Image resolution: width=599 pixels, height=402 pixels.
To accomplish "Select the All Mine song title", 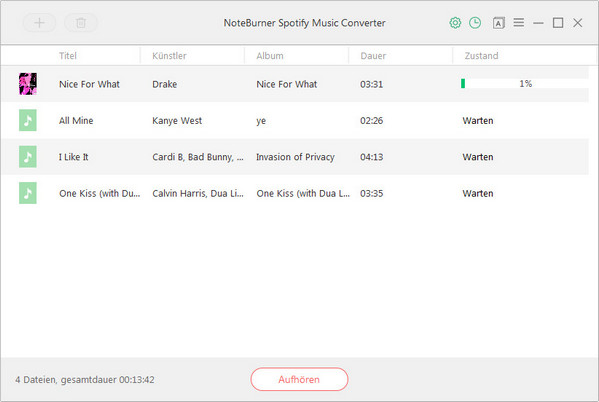I will point(76,120).
